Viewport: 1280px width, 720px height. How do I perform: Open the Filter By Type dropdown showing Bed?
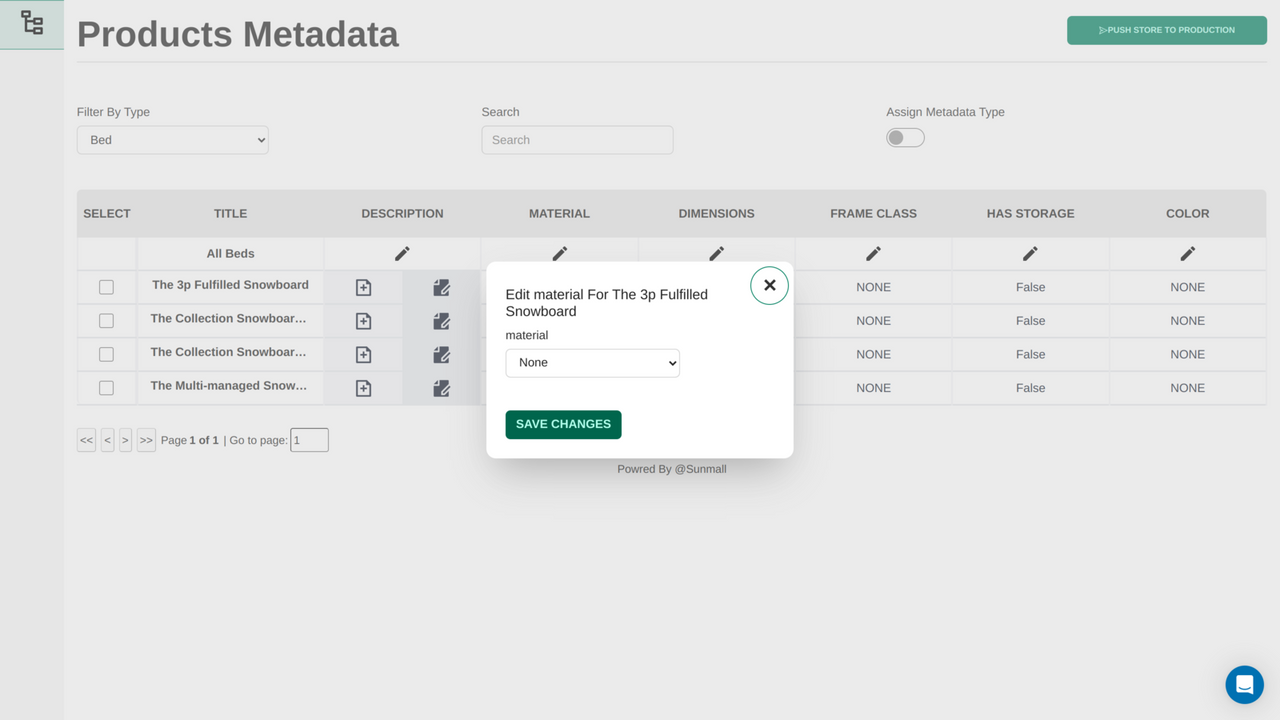point(172,140)
